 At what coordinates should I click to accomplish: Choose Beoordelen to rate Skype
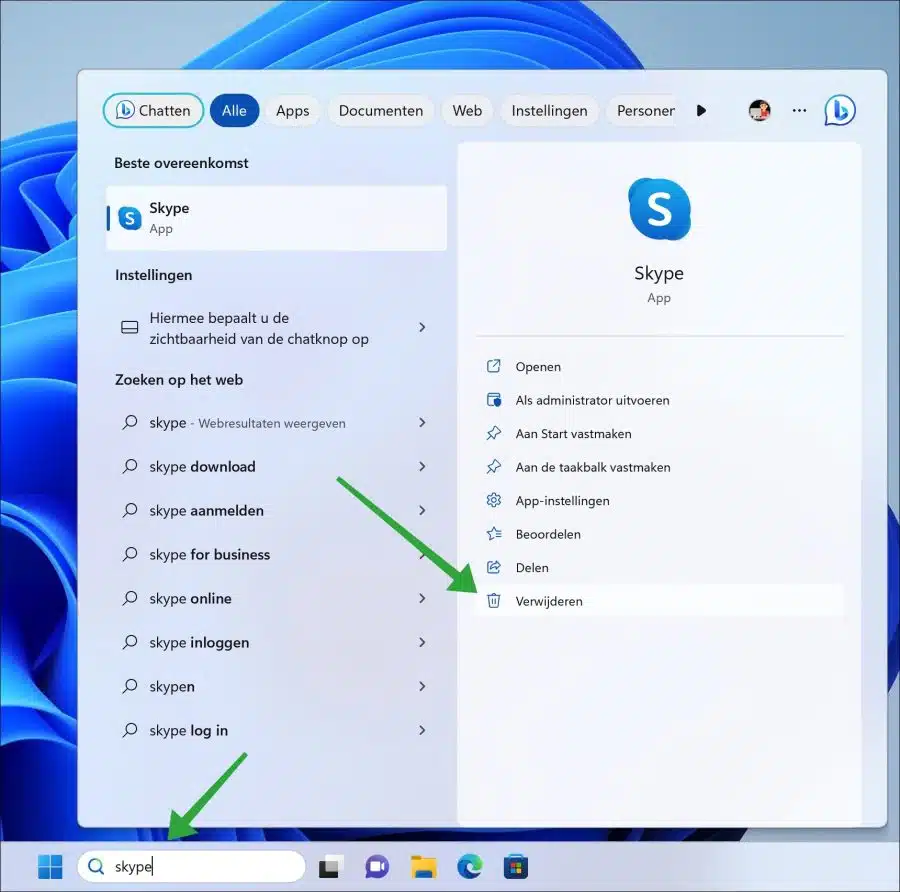pyautogui.click(x=660, y=534)
